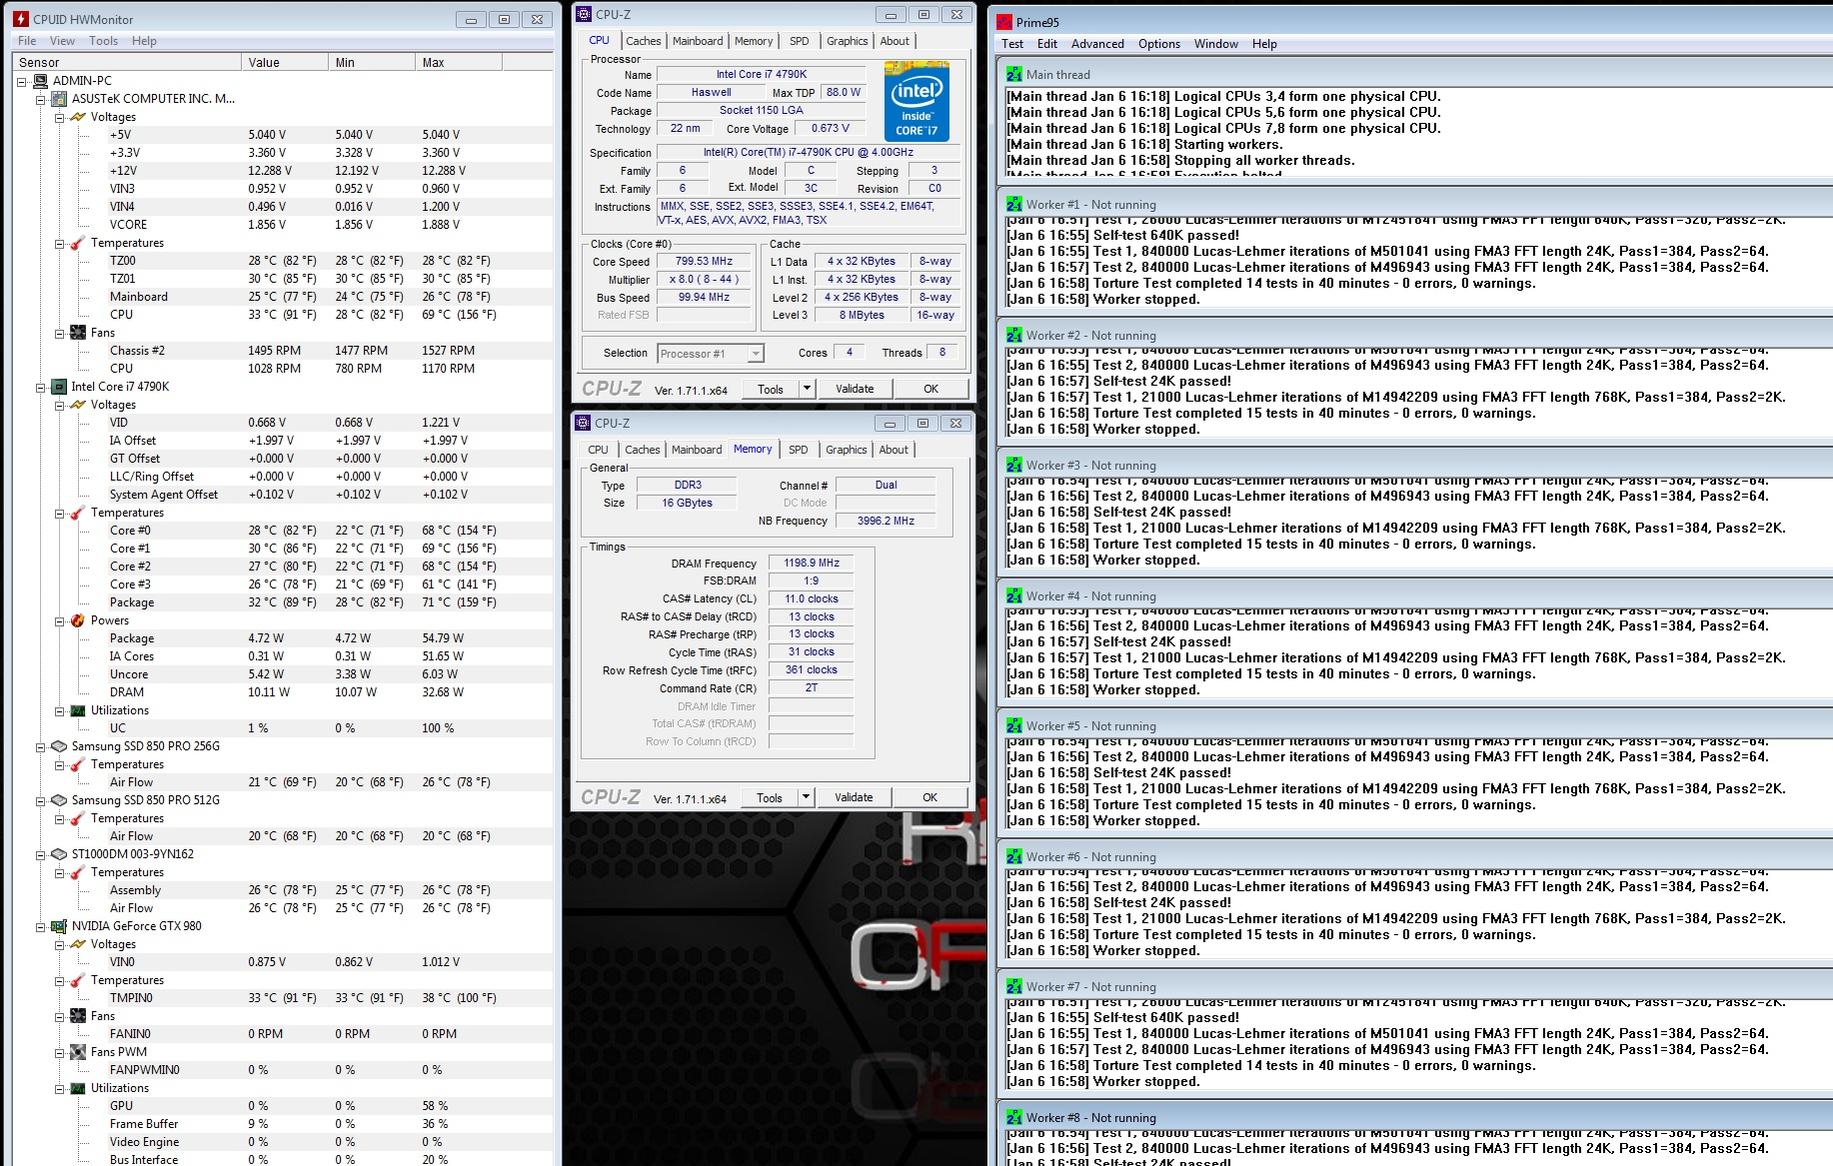Click Validate in CPU-Z Memory window
The image size is (1833, 1166).
click(x=853, y=797)
